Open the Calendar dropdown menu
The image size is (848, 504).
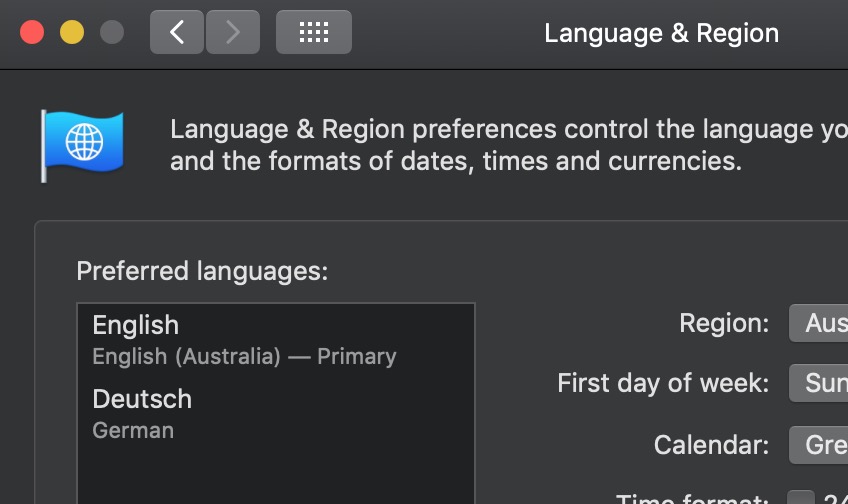pos(819,444)
